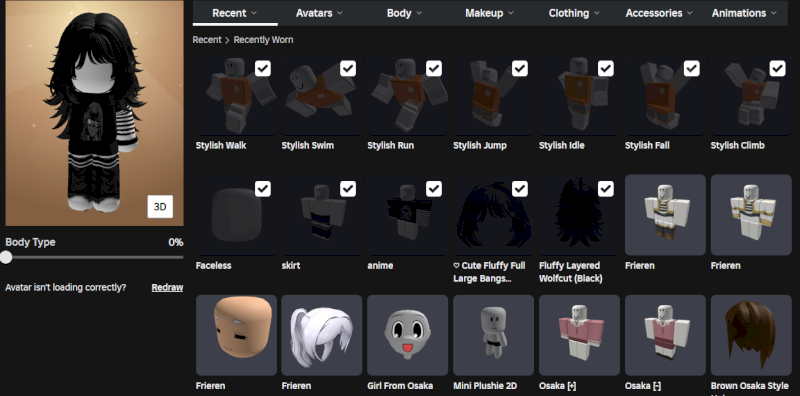Click the Faceless name label
The width and height of the screenshot is (800, 396).
pyautogui.click(x=213, y=265)
